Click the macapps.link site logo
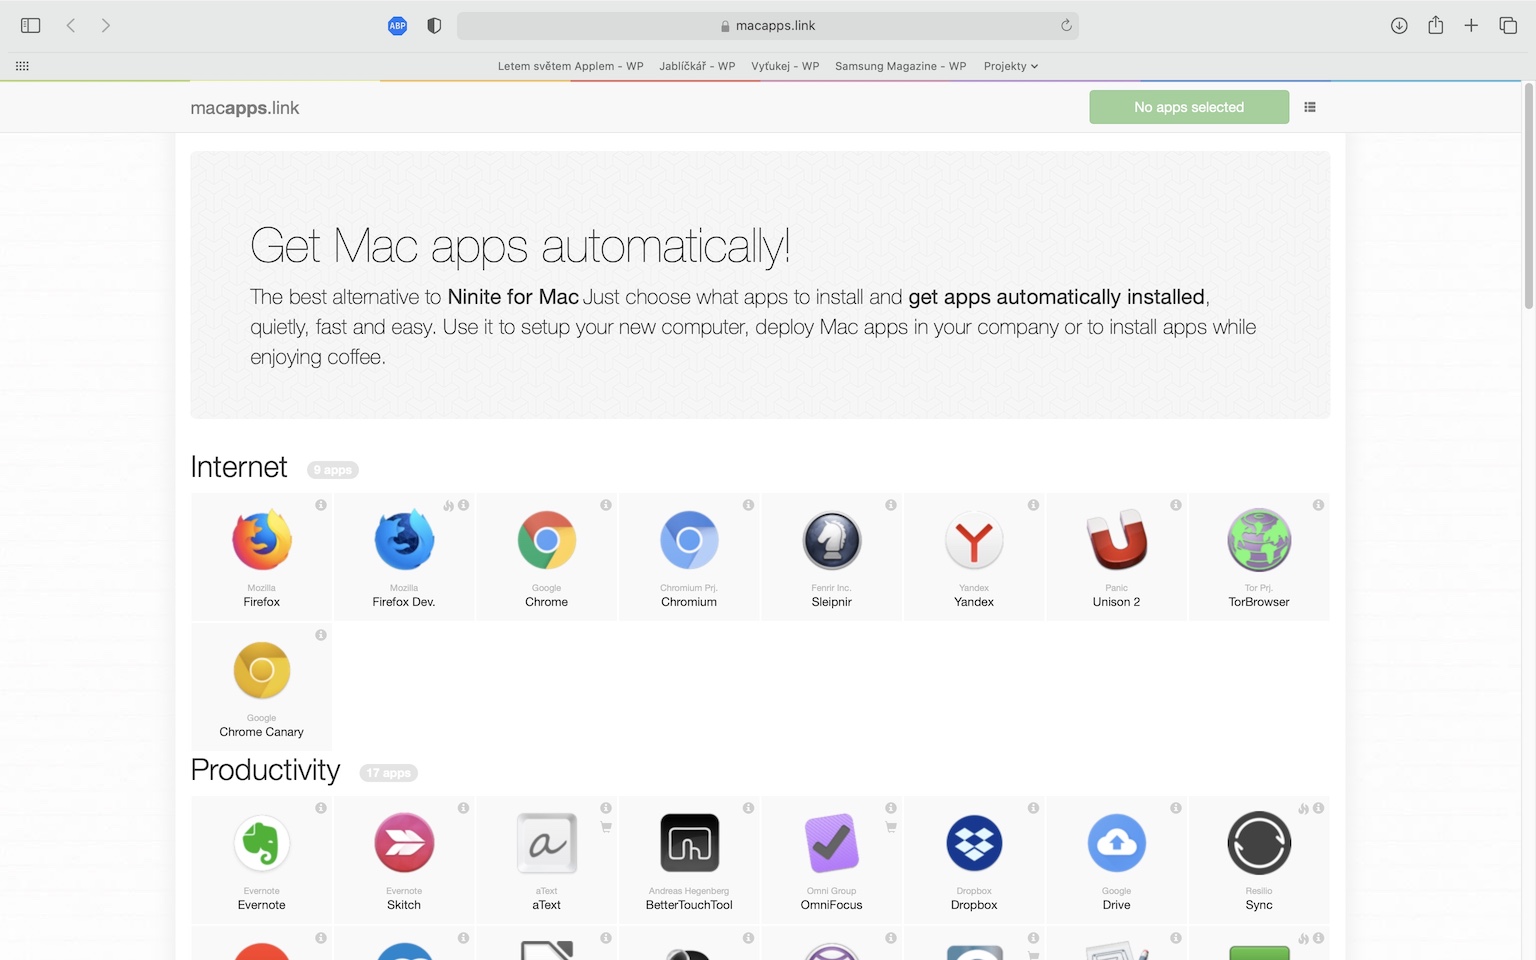 pyautogui.click(x=245, y=108)
